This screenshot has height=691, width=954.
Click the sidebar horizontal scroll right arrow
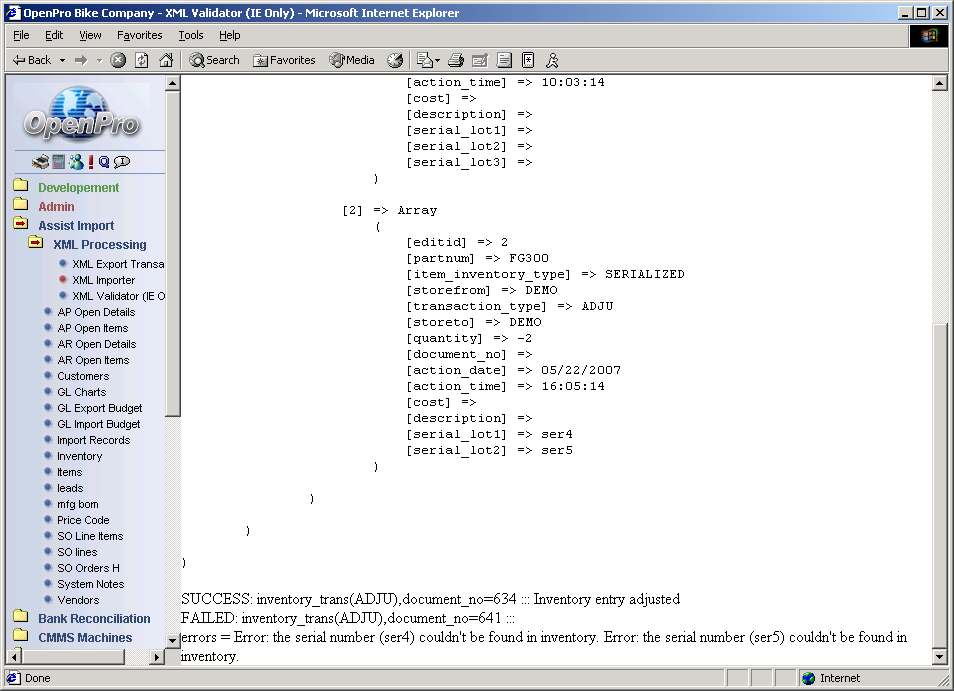click(x=157, y=657)
